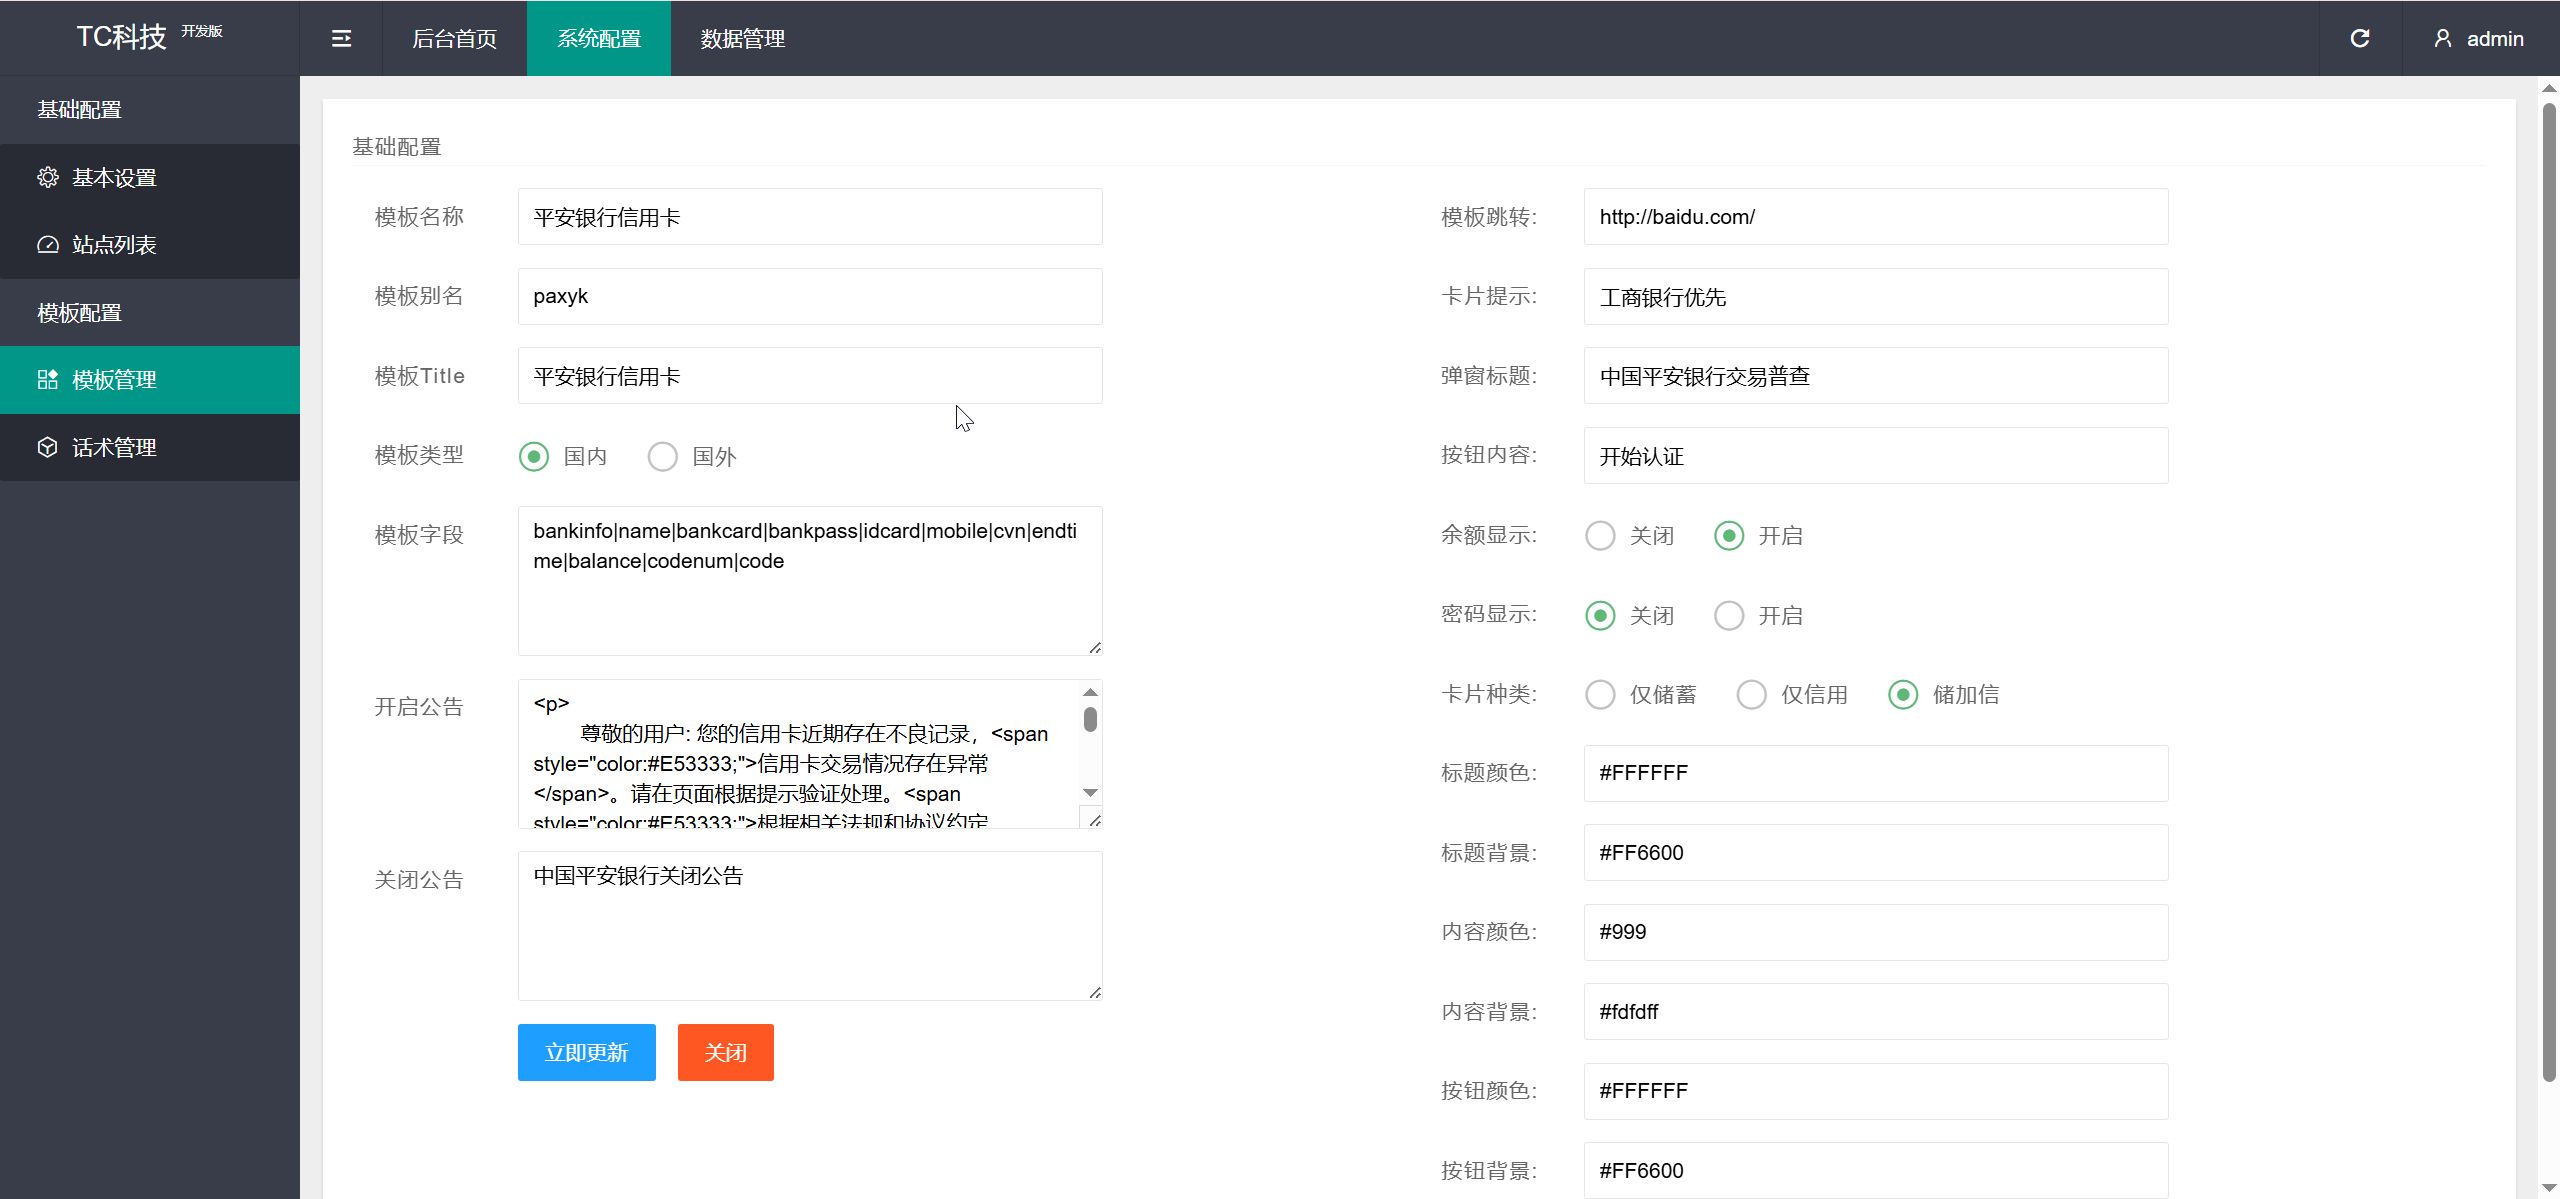Collapse the 基础配置 sidebar group
The height and width of the screenshot is (1199, 2560).
[x=80, y=110]
